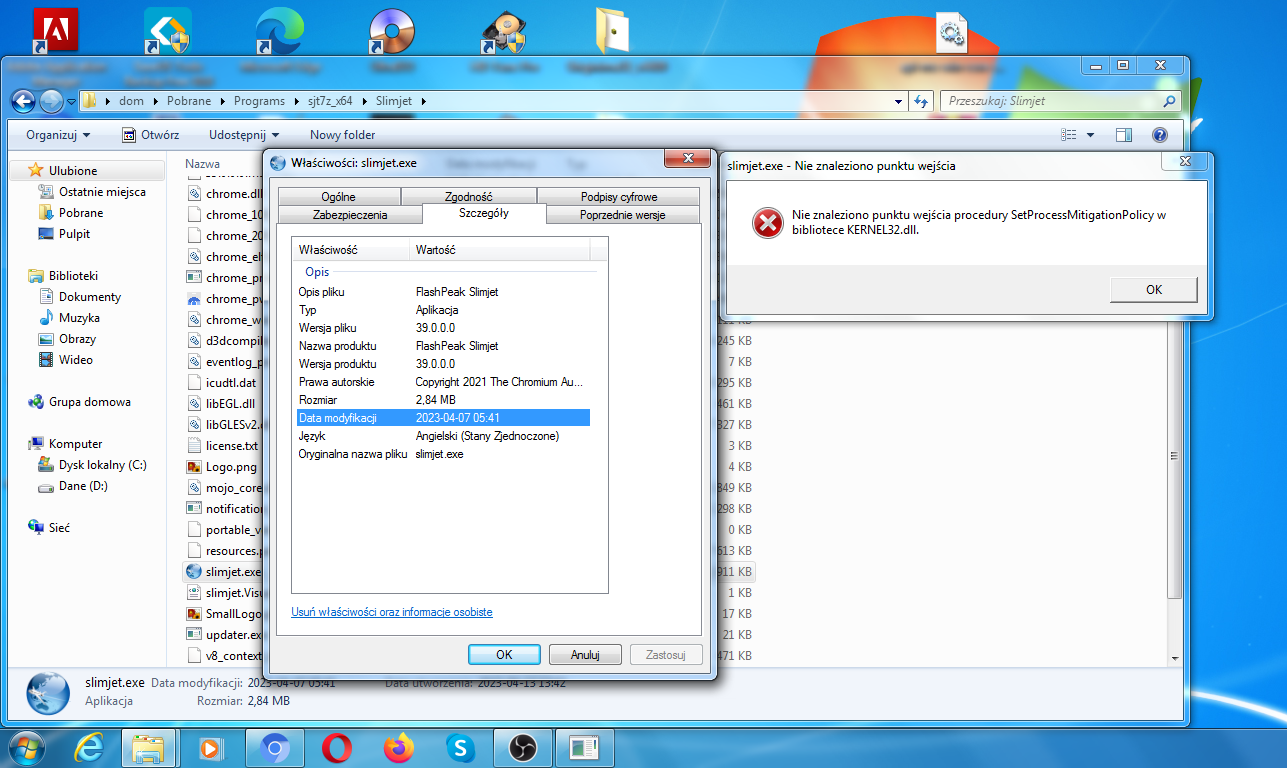Expand the Programs breadcrumb arrow
Image resolution: width=1287 pixels, height=768 pixels.
(293, 101)
